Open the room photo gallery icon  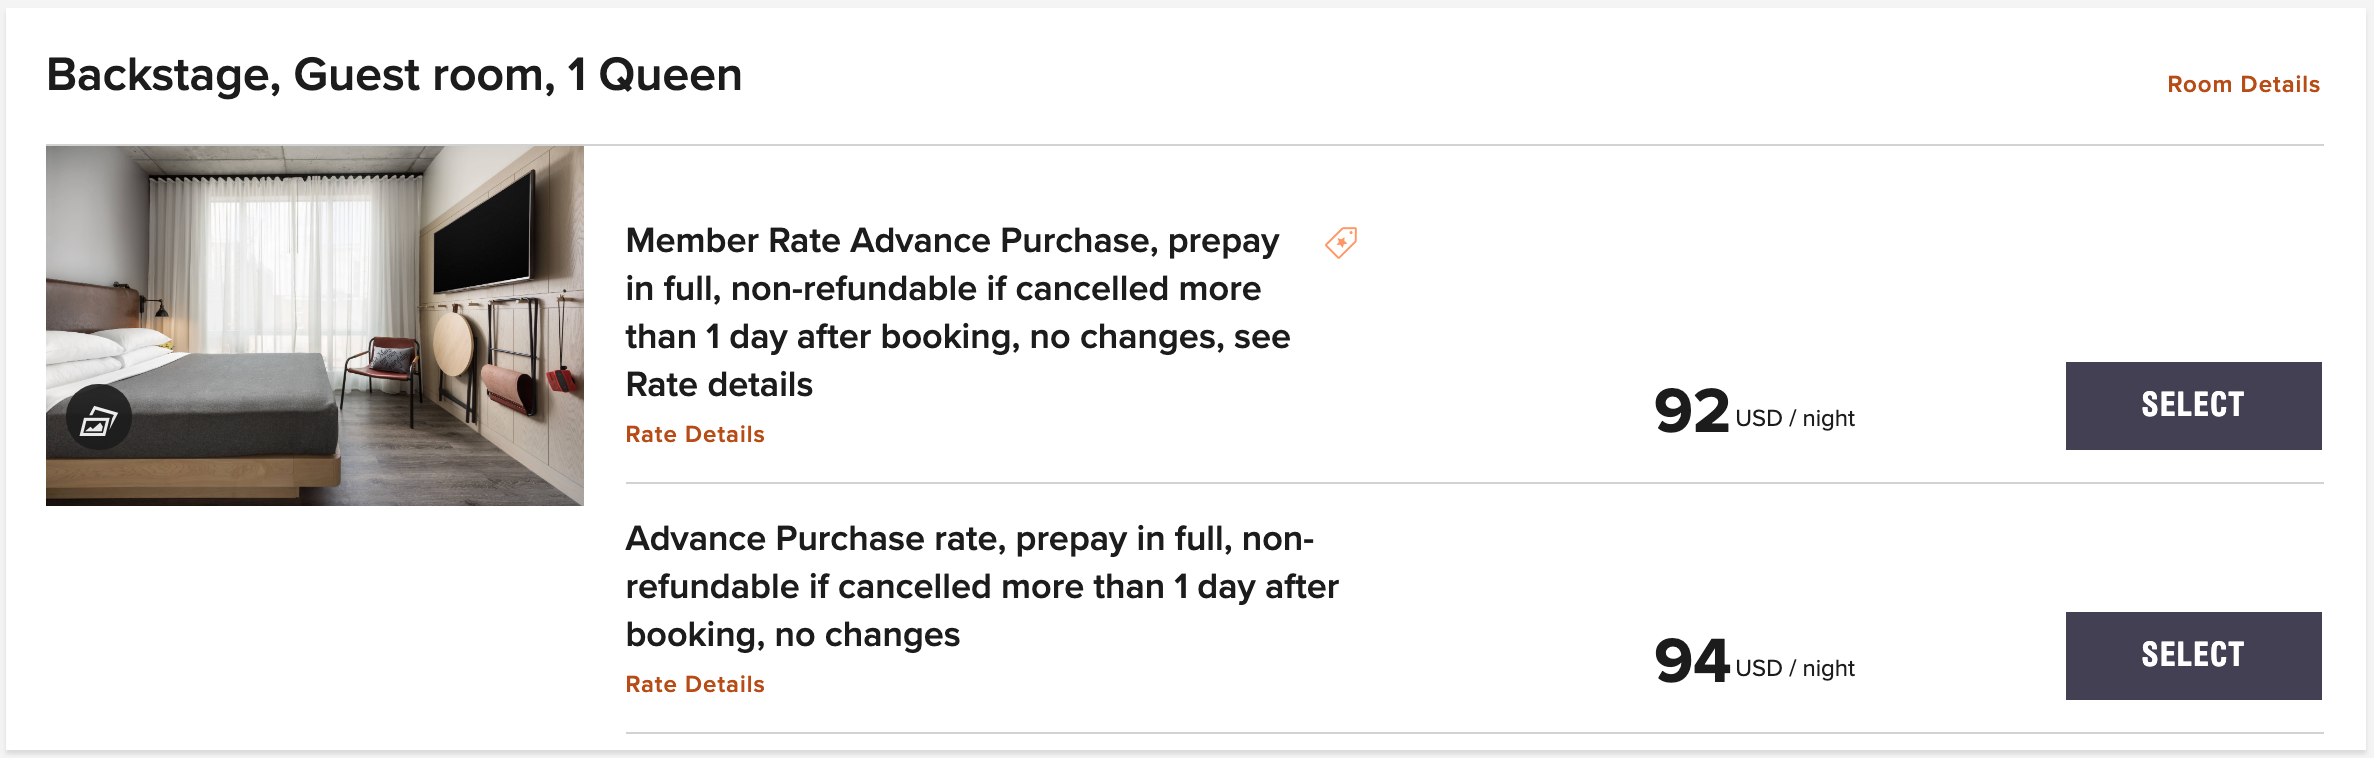[x=98, y=418]
